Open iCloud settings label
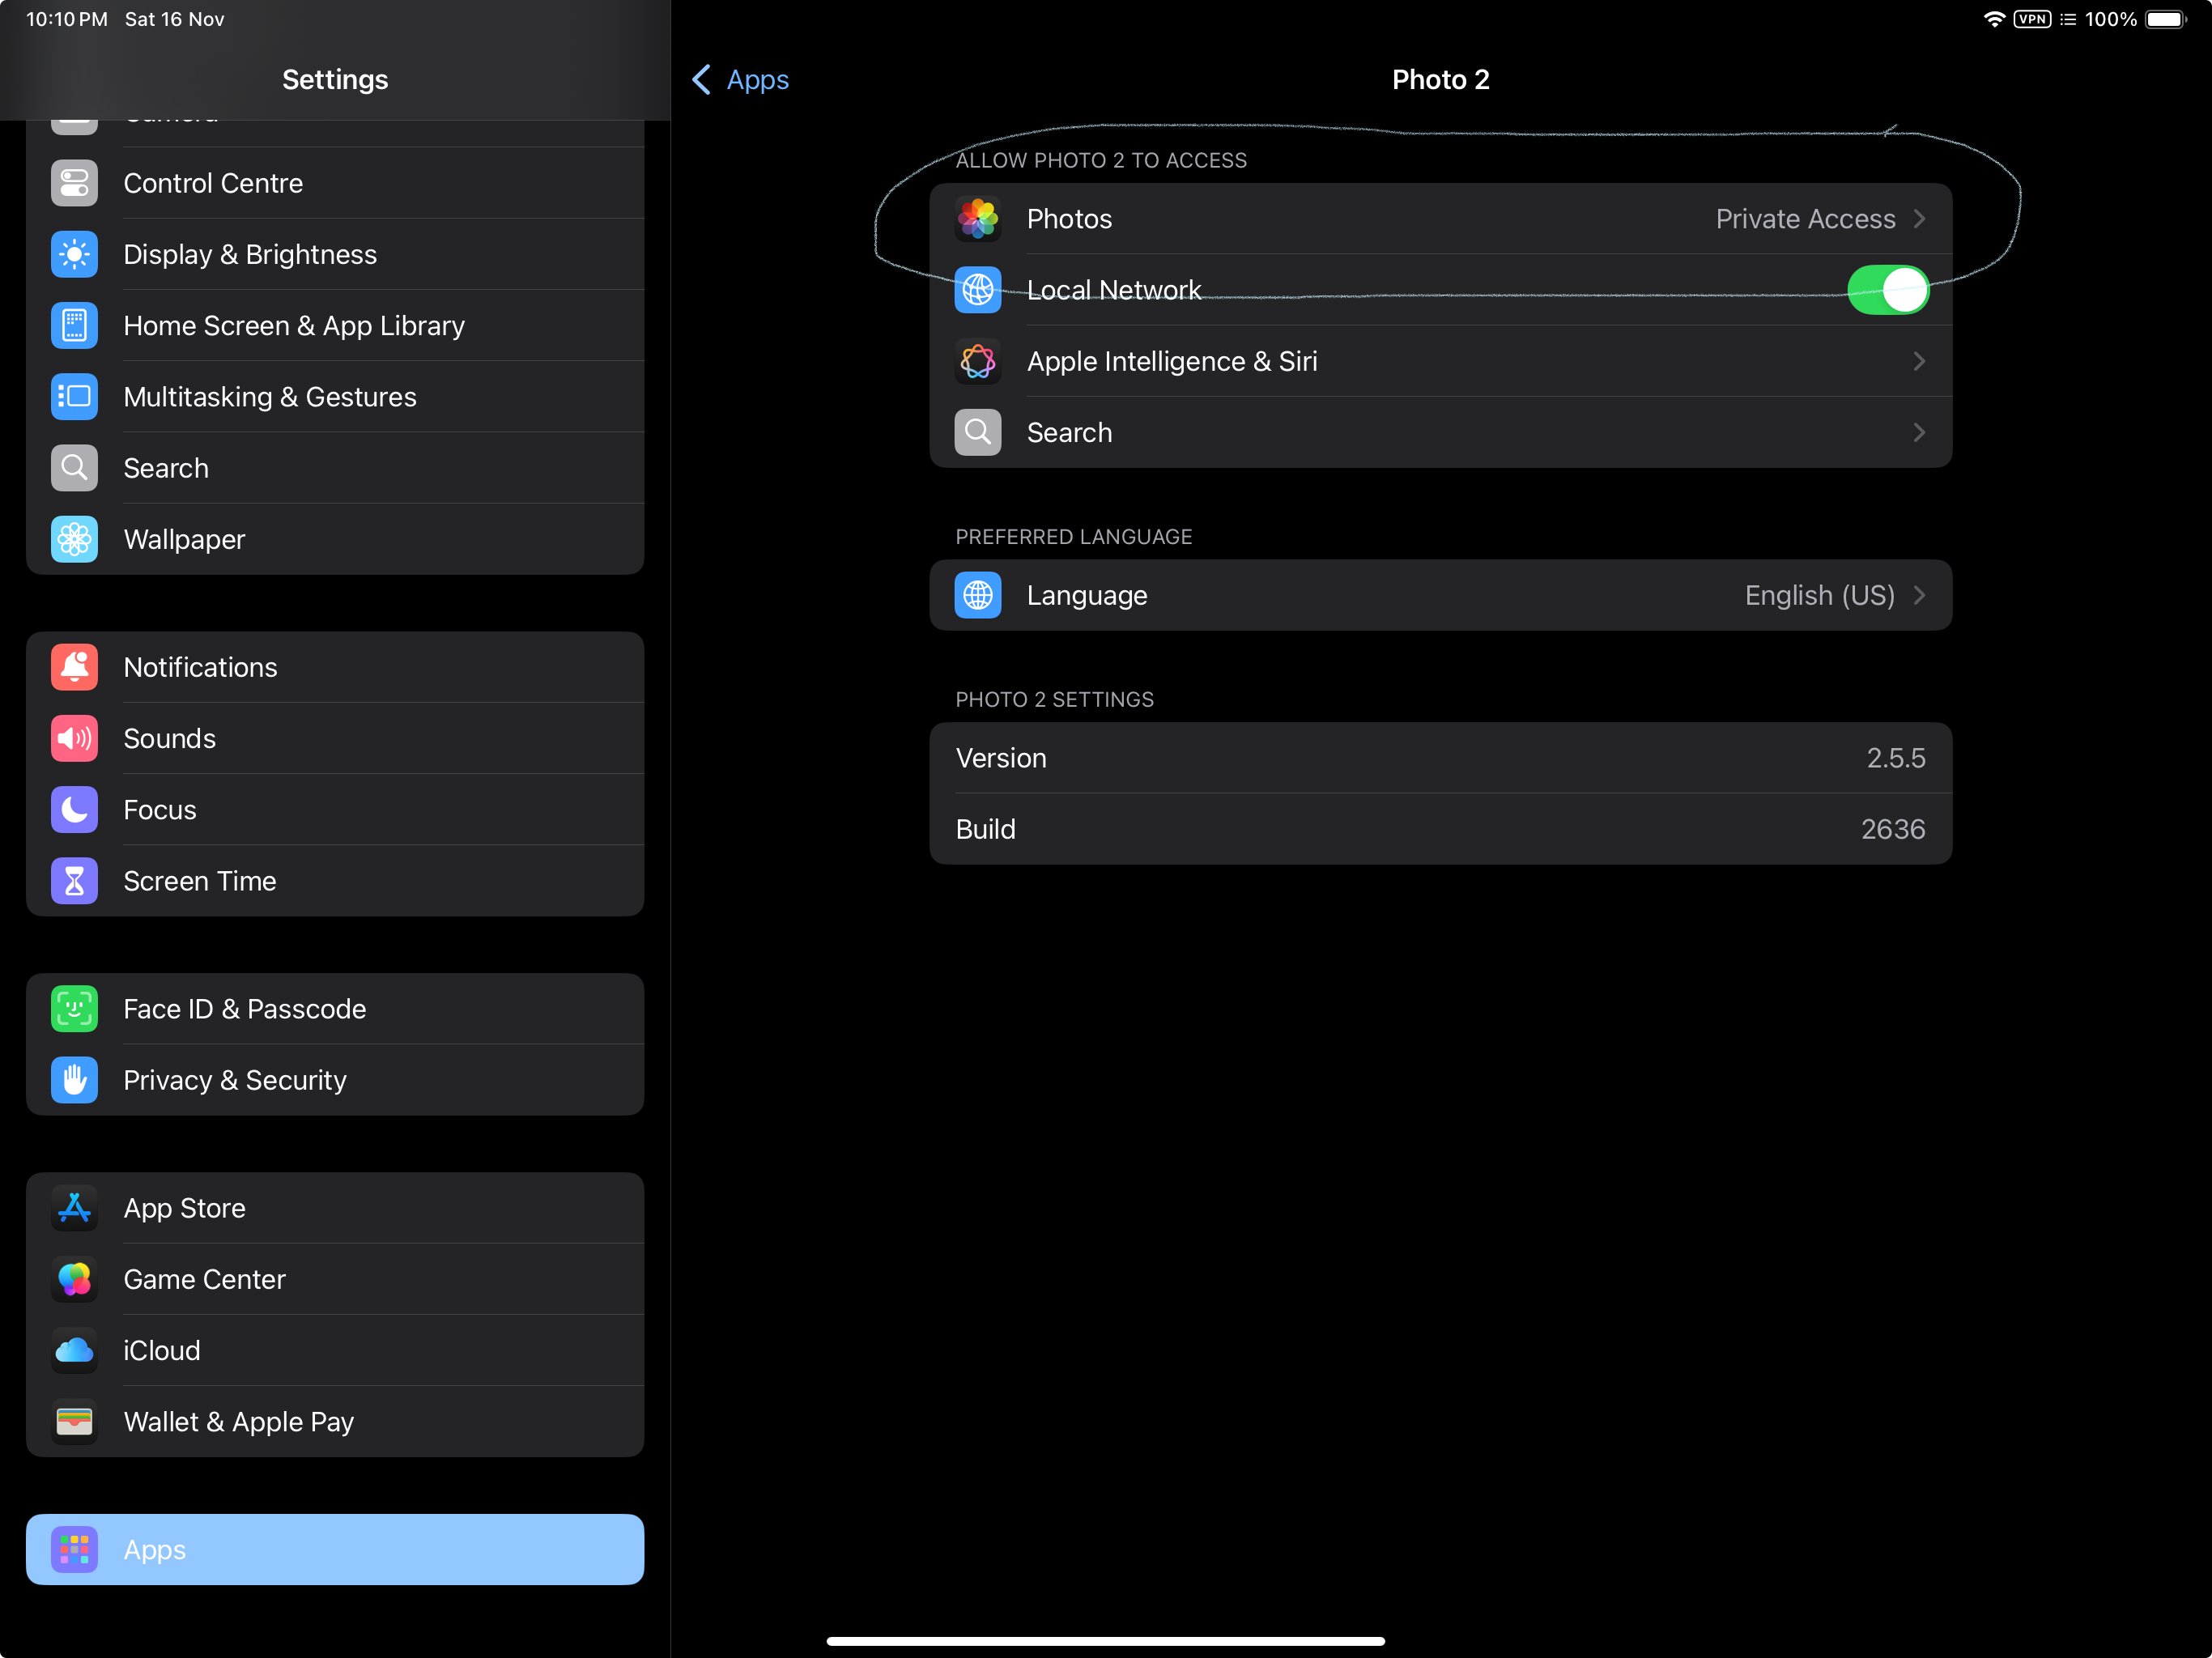2212x1658 pixels. tap(162, 1350)
